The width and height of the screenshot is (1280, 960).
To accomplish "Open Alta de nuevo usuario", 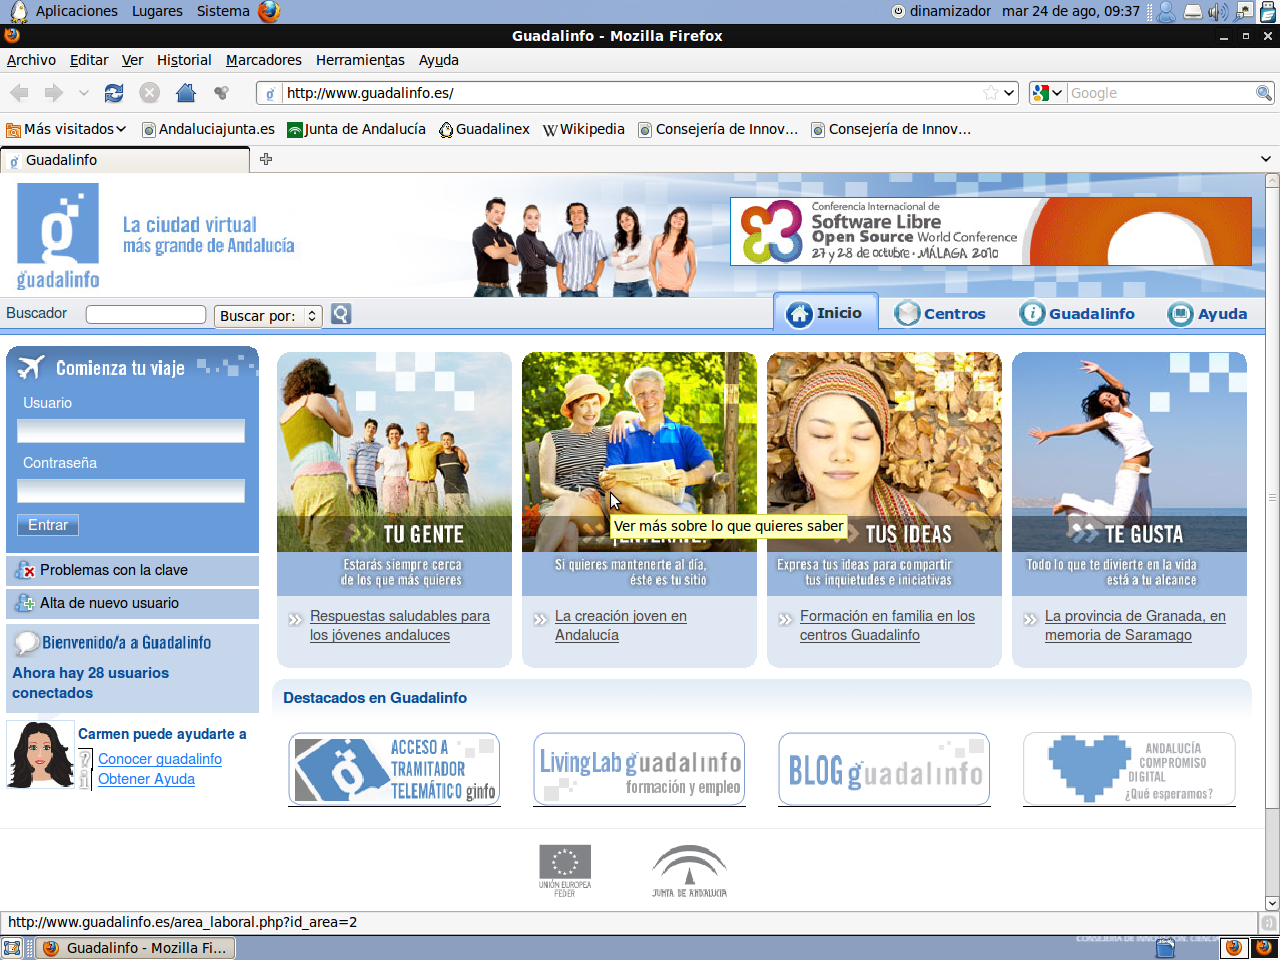I will click(x=132, y=603).
